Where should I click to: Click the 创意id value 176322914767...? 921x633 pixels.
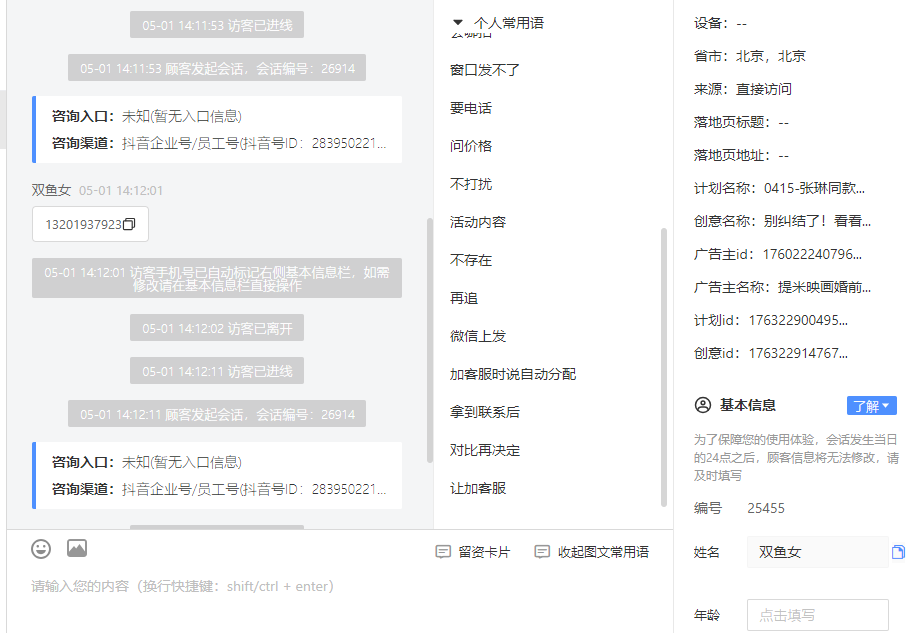[x=798, y=353]
